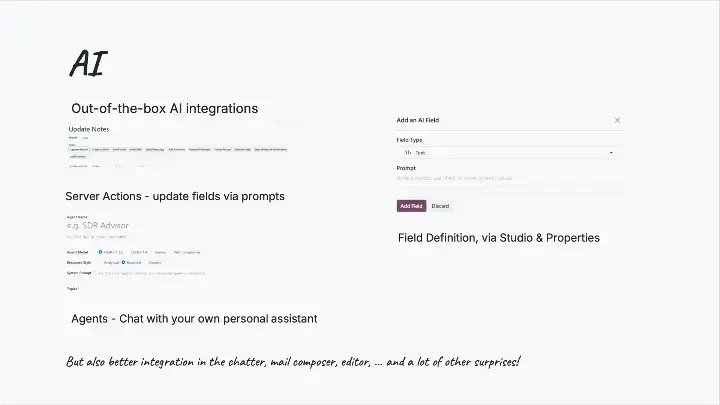Viewport: 720px width, 405px height.
Task: Click the Discard button
Action: [440, 206]
